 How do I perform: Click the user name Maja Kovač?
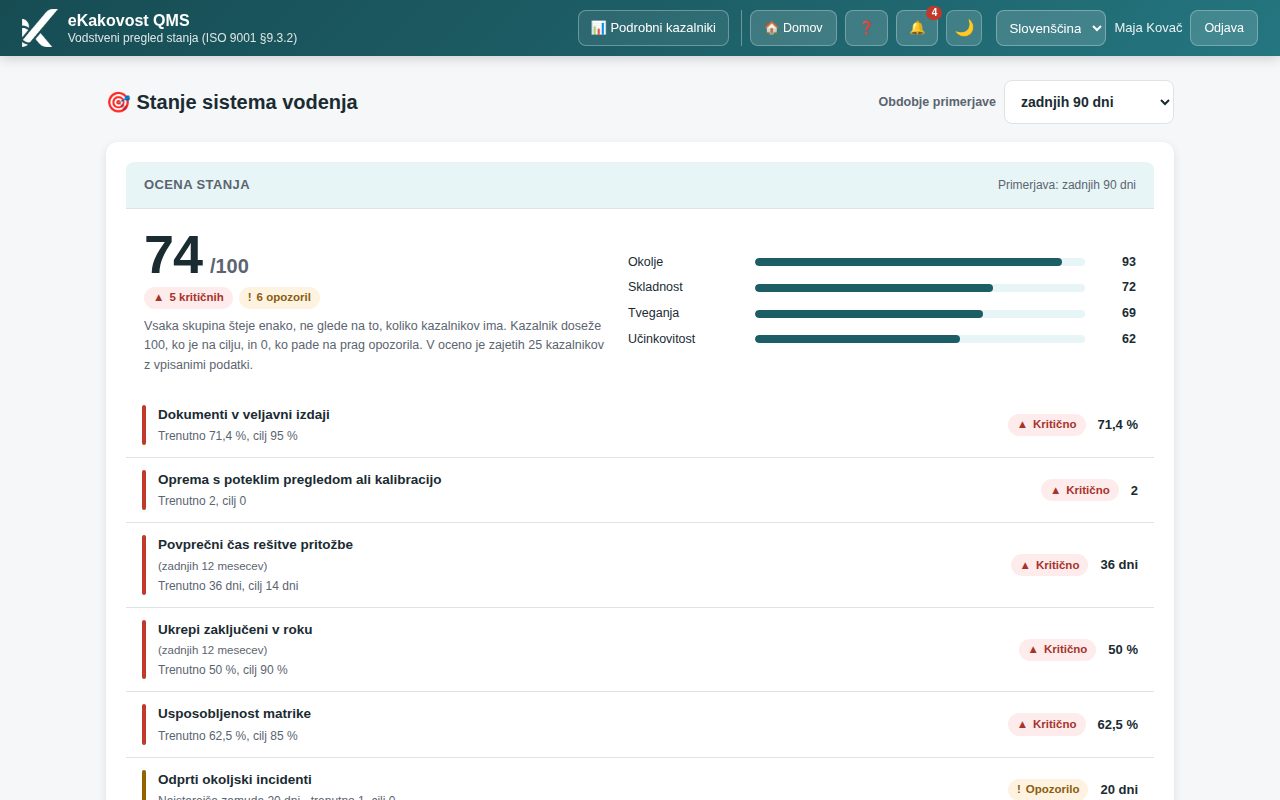[x=1148, y=28]
